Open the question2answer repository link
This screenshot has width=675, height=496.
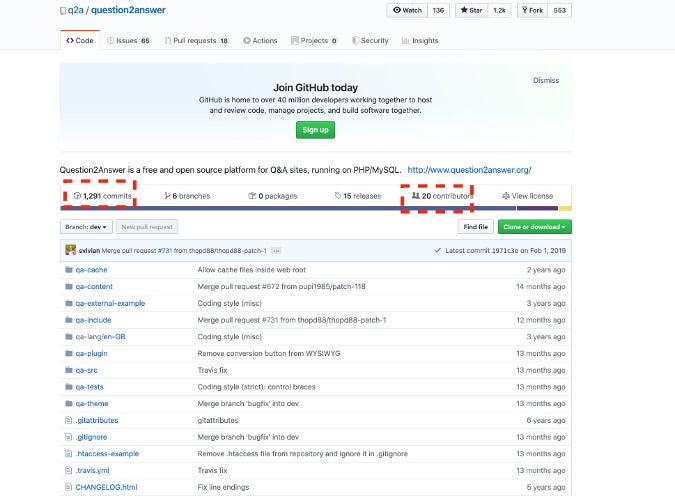(x=128, y=10)
